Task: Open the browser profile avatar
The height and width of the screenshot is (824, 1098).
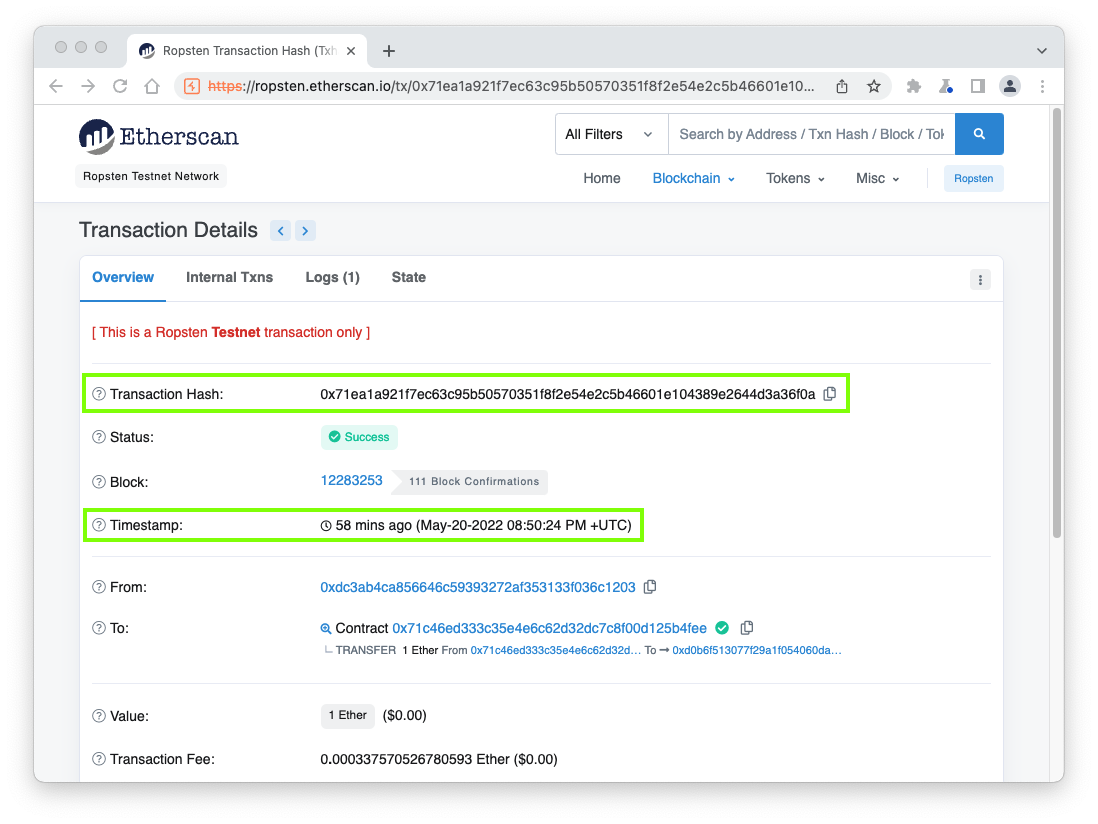Action: point(1010,86)
